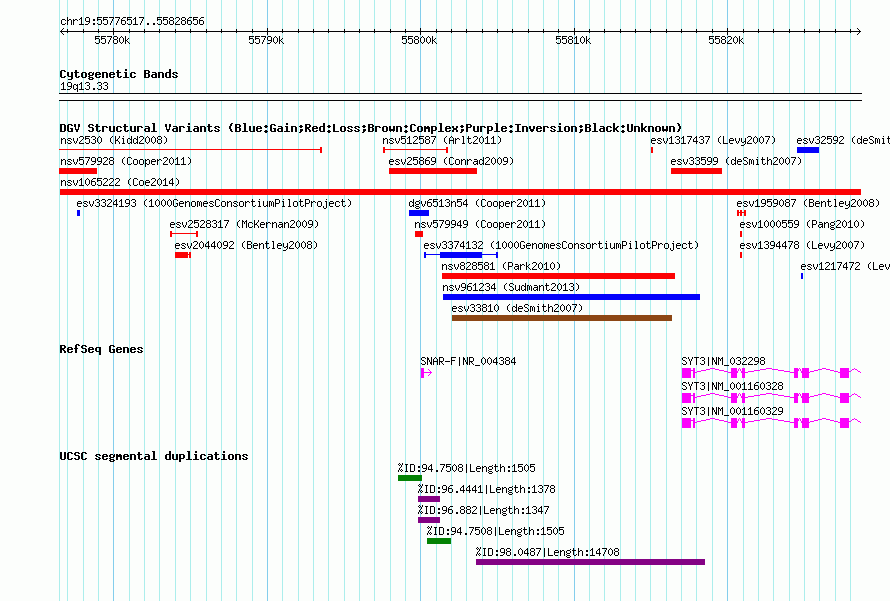This screenshot has height=601, width=890.
Task: Select the blue esv3374132 gain bar
Action: pos(461,255)
